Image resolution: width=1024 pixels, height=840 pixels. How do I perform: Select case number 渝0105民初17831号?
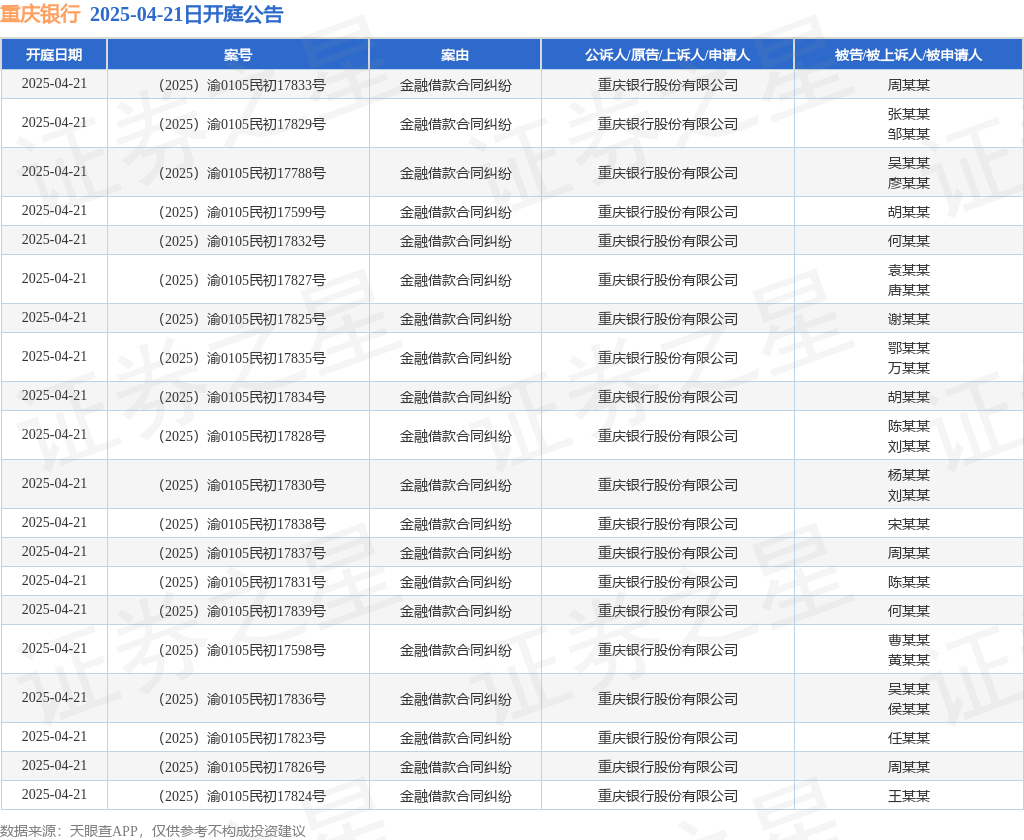coord(242,582)
